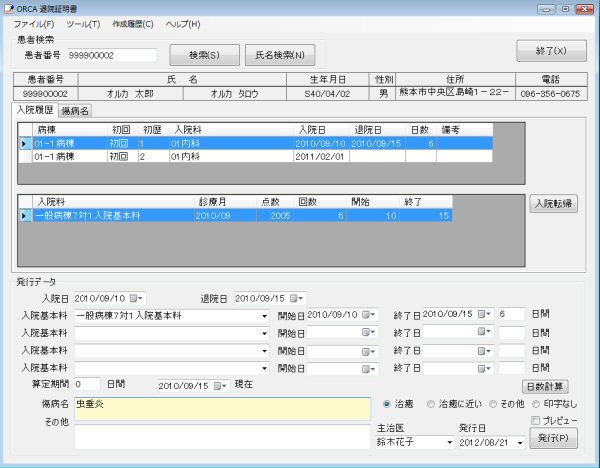This screenshot has width=600, height=468.
Task: Open the ヘルプ(H) menu
Action: (183, 24)
